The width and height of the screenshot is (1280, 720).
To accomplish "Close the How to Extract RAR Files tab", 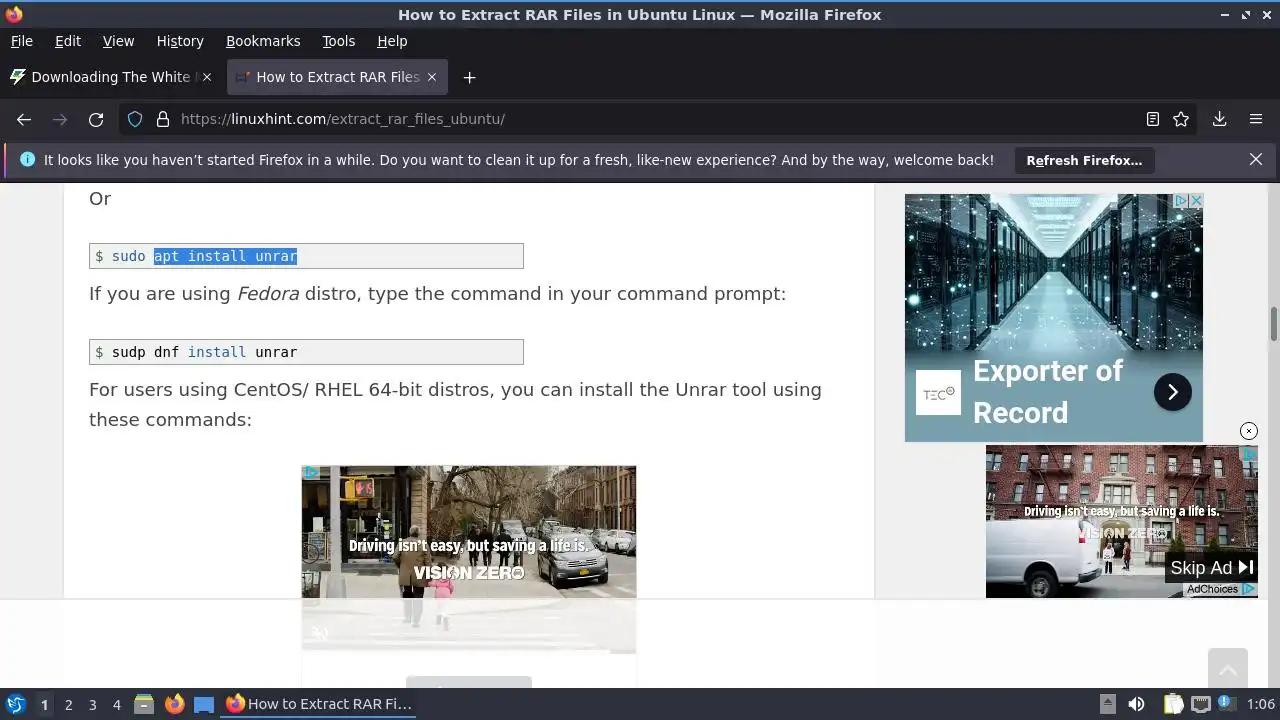I will tap(432, 77).
